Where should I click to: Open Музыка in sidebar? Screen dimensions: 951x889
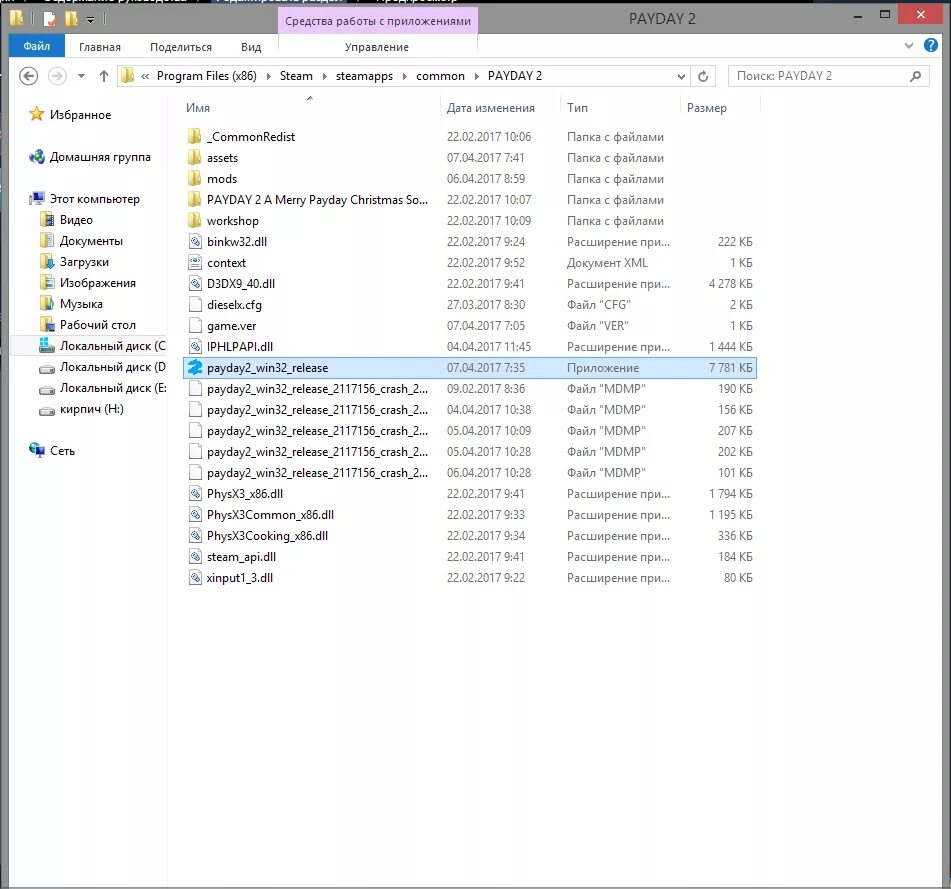[81, 303]
